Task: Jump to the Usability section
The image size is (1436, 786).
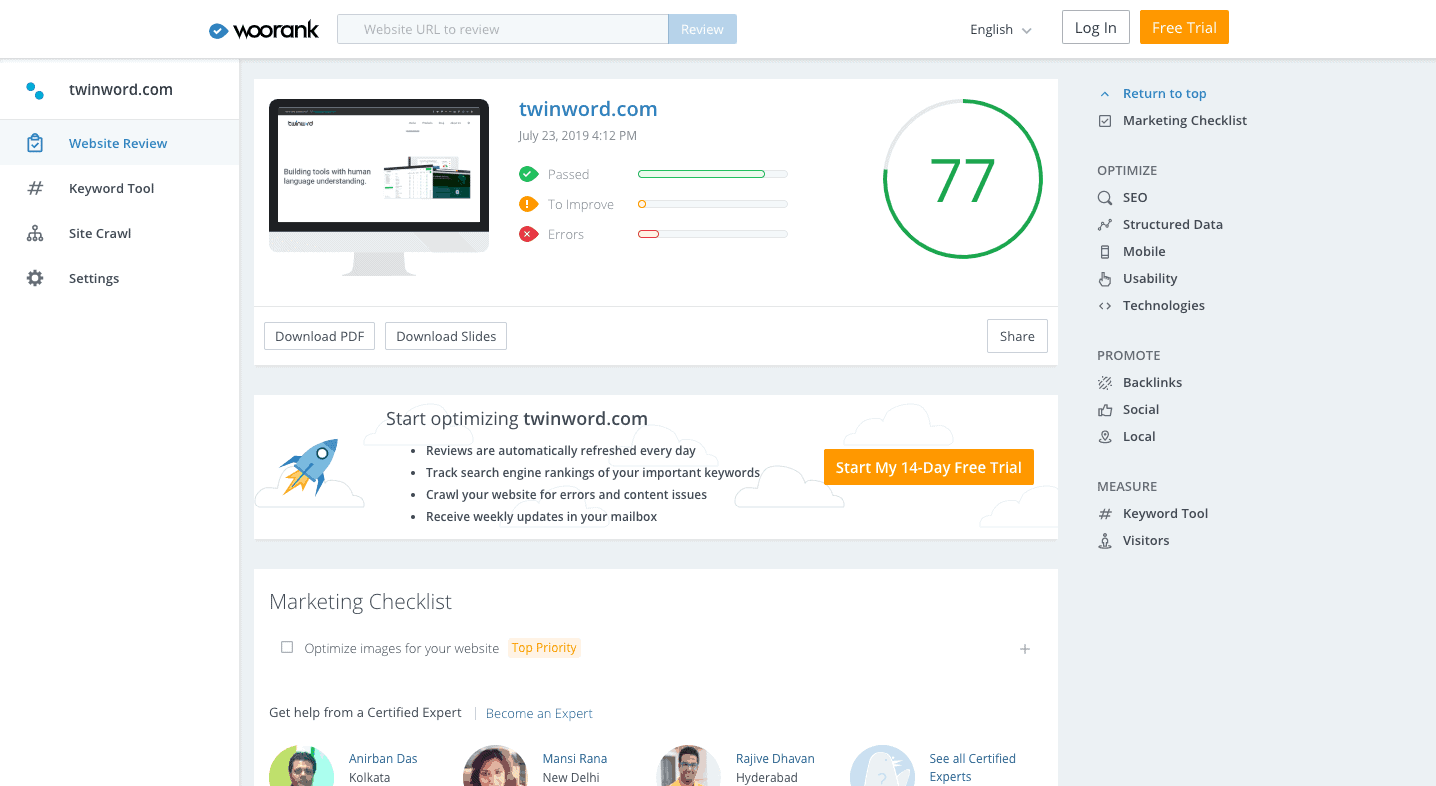Action: [x=1150, y=279]
